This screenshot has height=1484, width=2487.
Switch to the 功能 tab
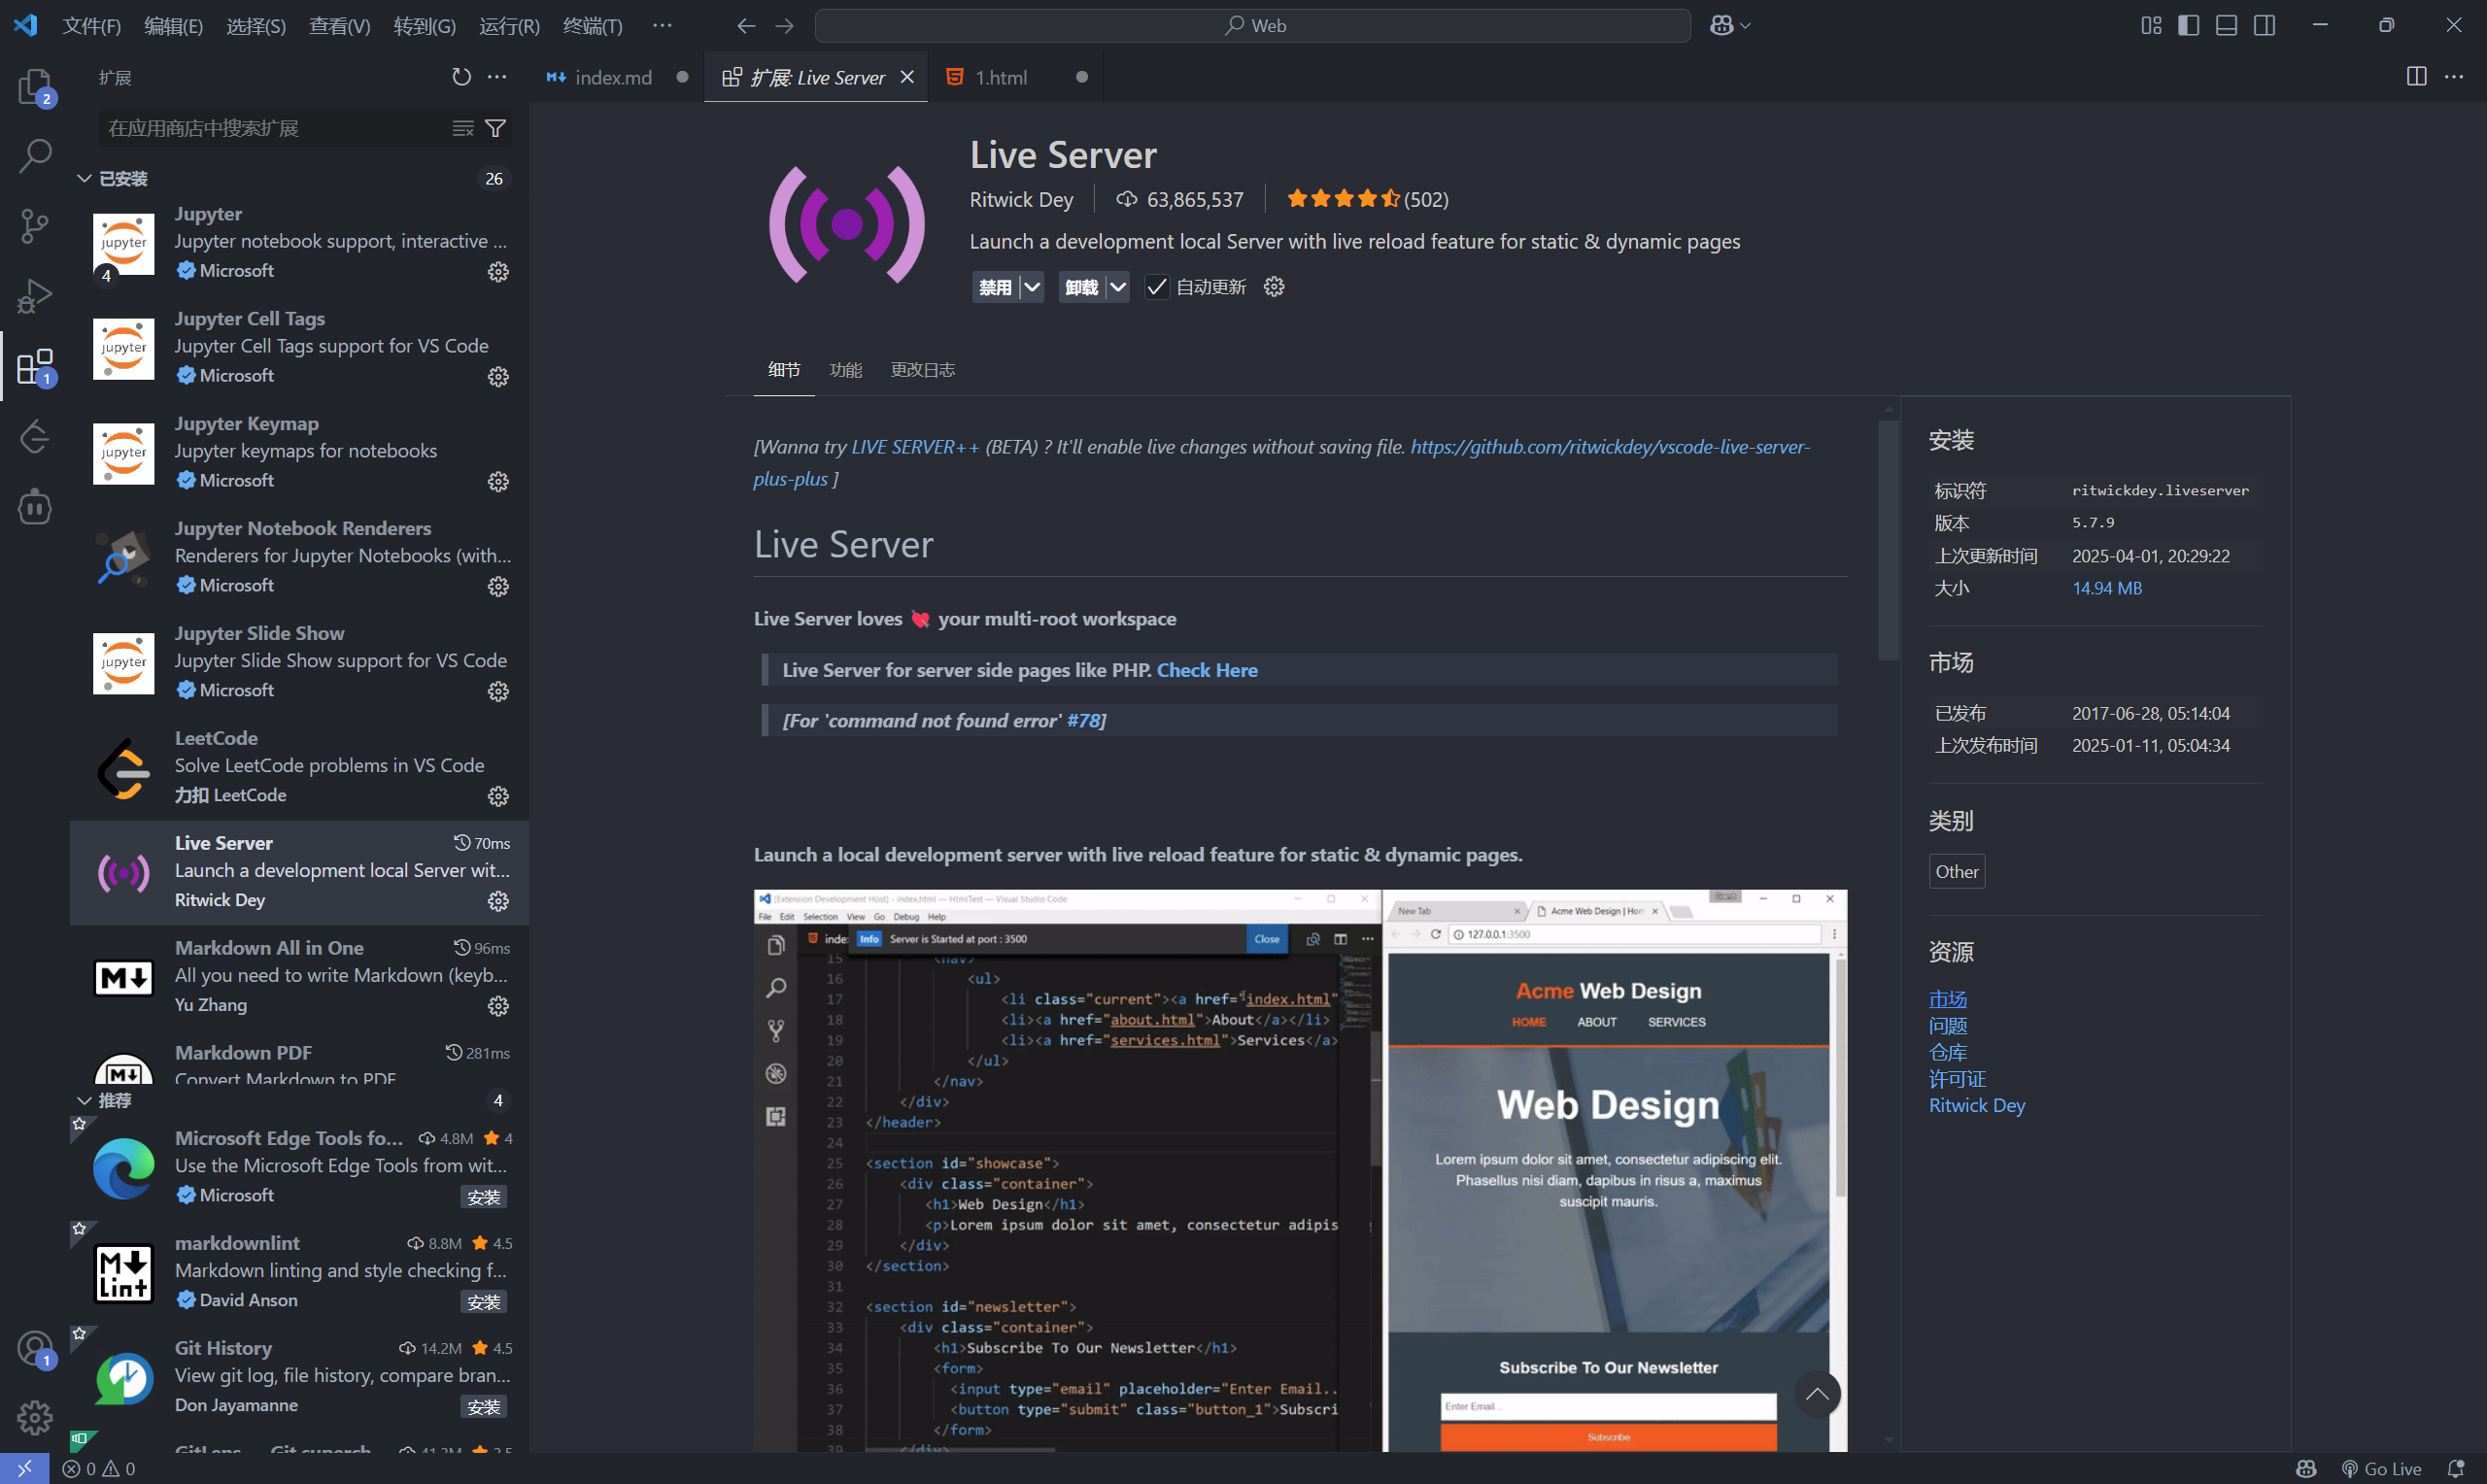pyautogui.click(x=845, y=370)
